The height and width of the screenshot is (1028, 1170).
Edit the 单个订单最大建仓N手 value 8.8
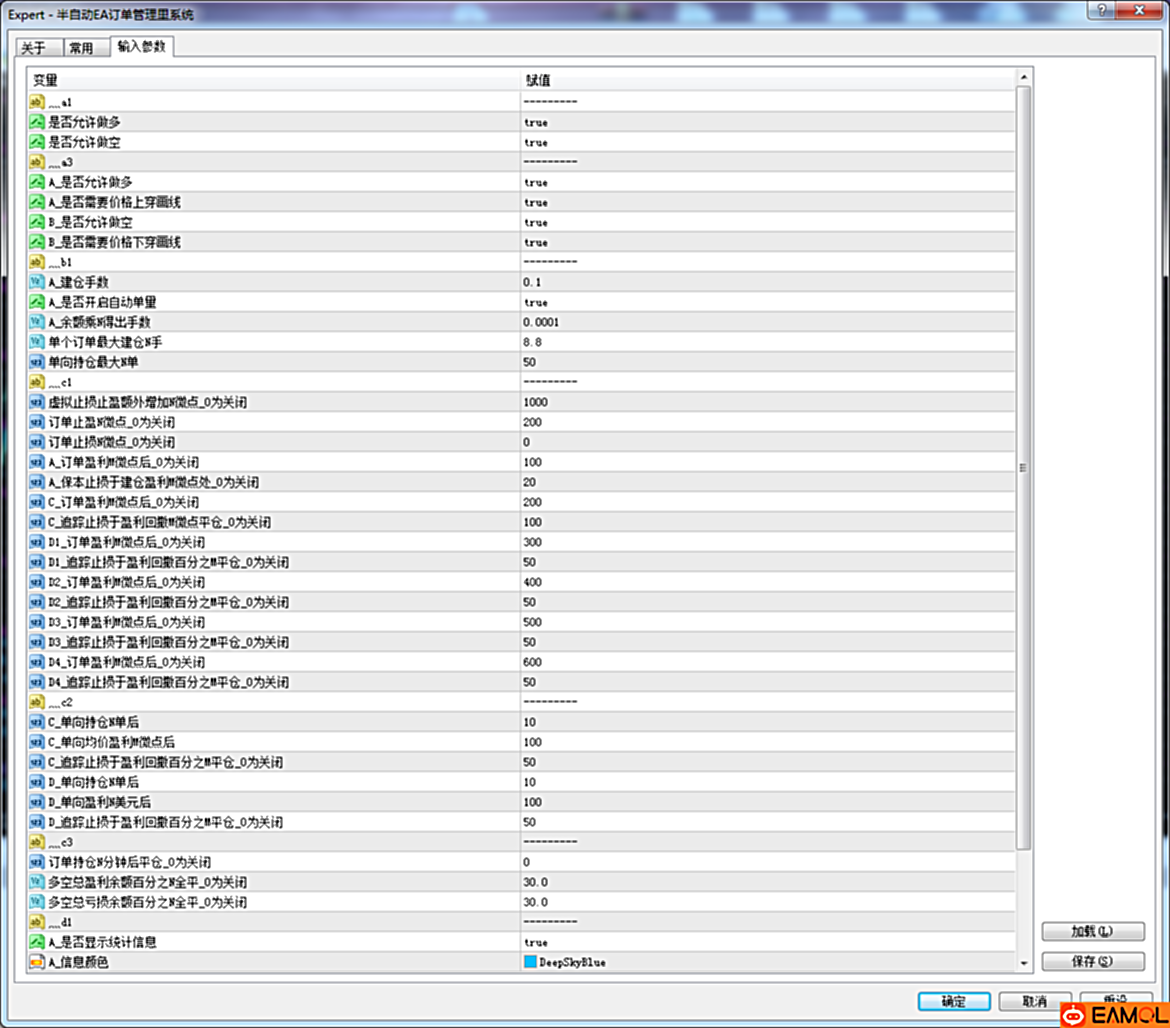pos(532,342)
